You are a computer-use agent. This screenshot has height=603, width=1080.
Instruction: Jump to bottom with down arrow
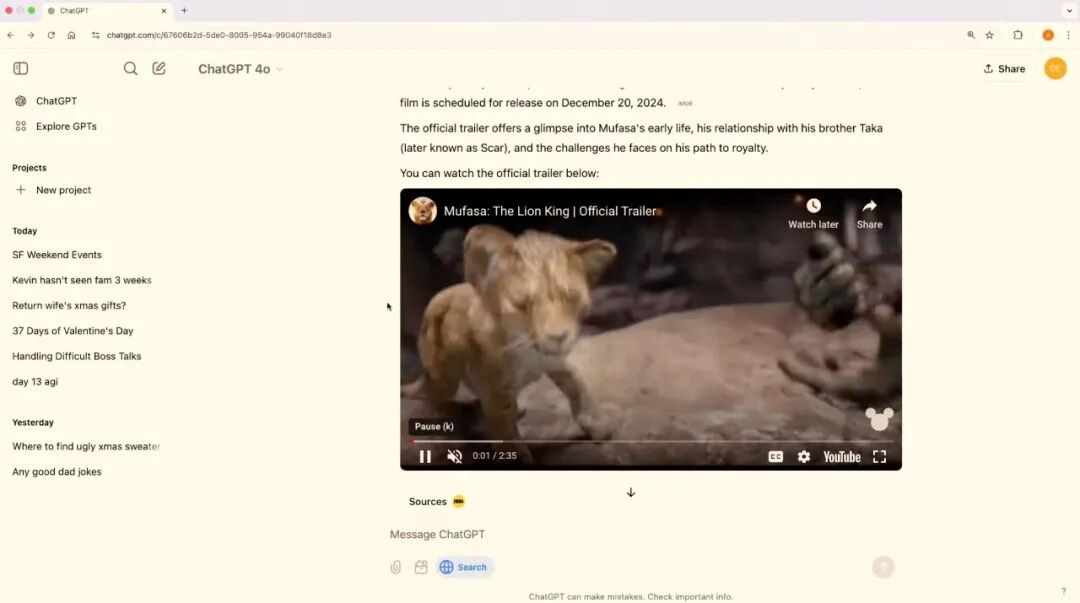tap(631, 492)
